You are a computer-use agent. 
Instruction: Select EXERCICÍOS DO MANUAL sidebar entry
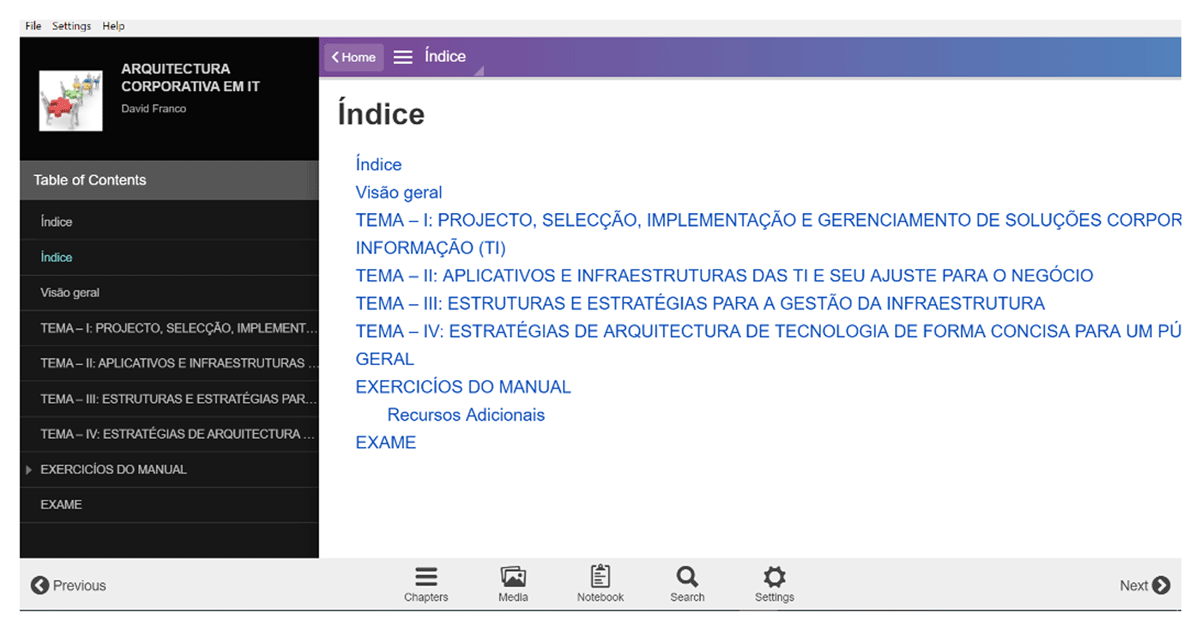pyautogui.click(x=169, y=469)
